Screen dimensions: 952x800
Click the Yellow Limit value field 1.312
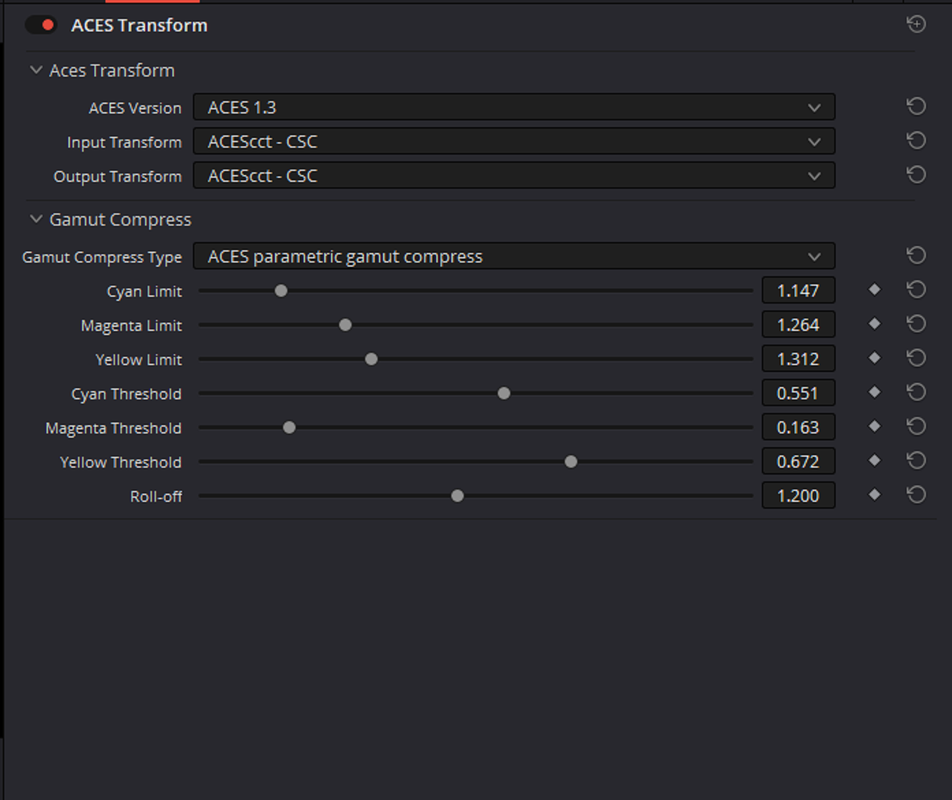point(798,359)
